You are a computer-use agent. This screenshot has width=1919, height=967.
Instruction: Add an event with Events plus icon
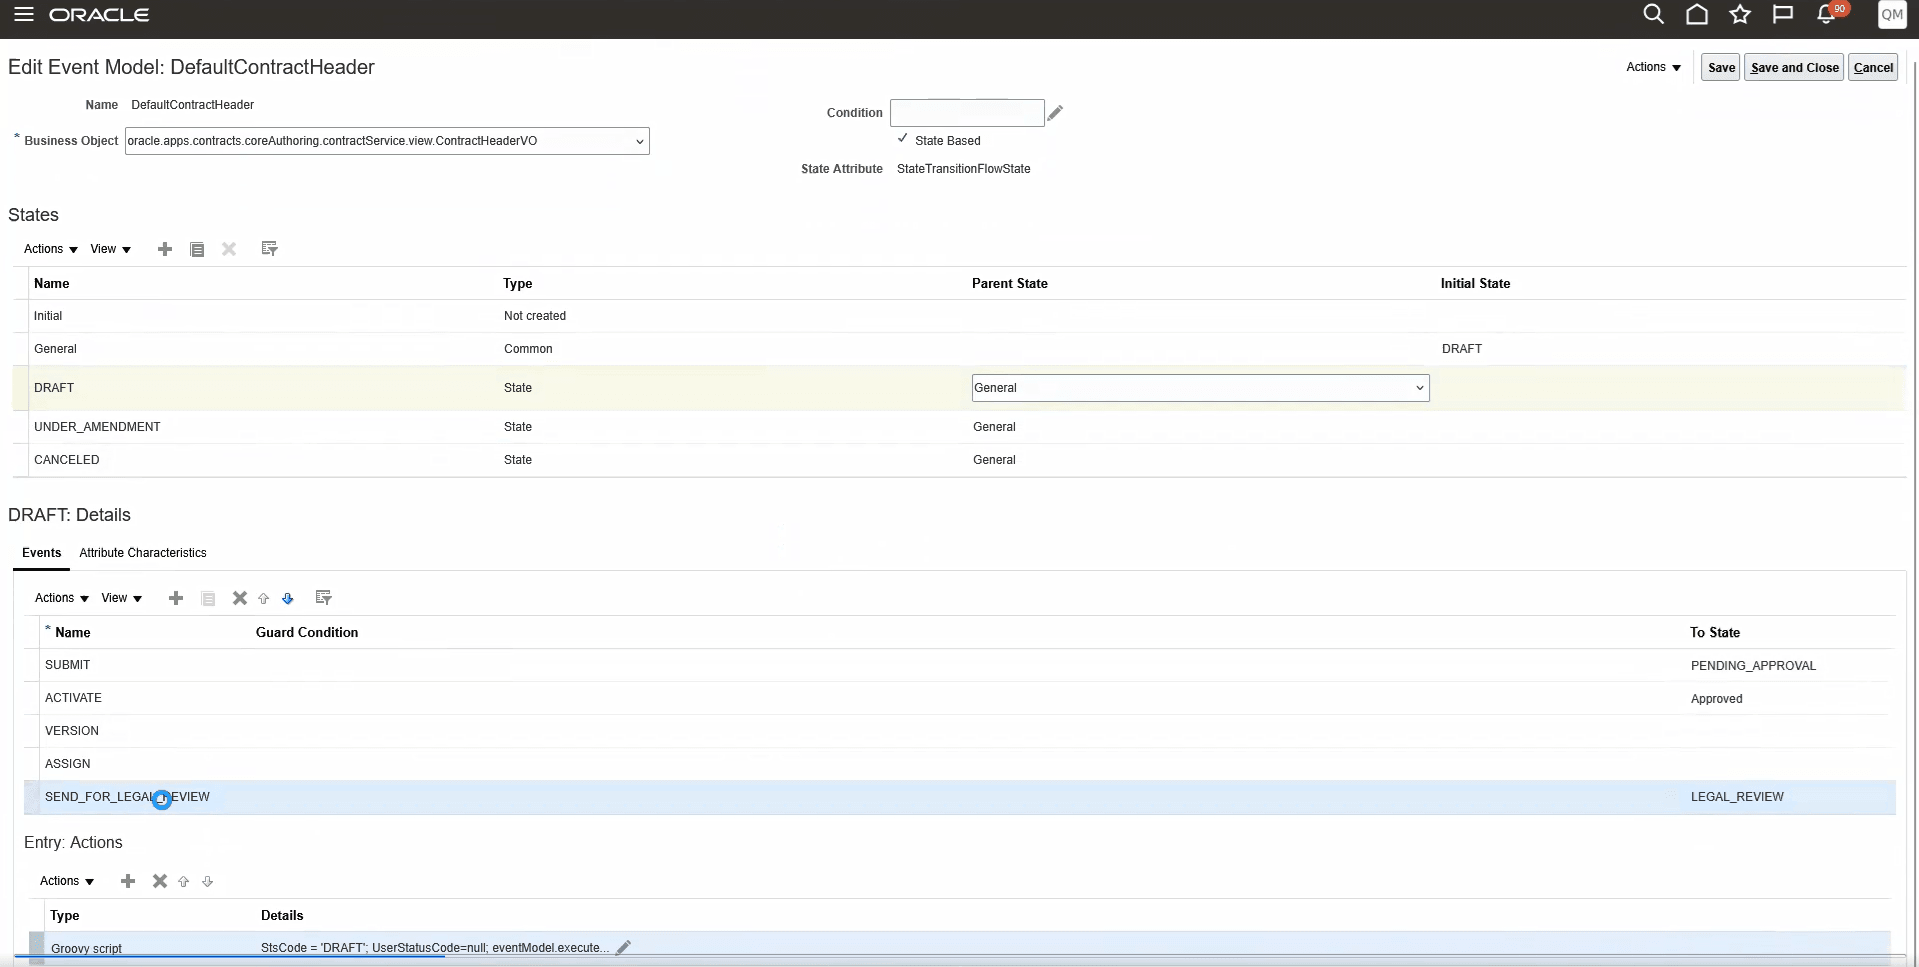tap(176, 598)
